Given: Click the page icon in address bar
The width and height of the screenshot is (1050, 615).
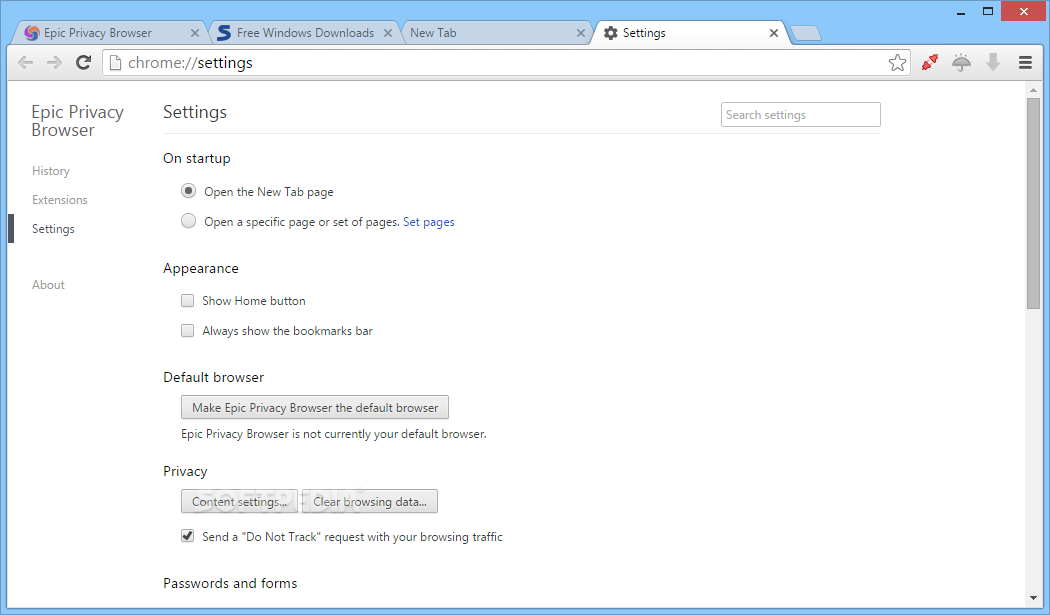Looking at the screenshot, I should click(115, 62).
